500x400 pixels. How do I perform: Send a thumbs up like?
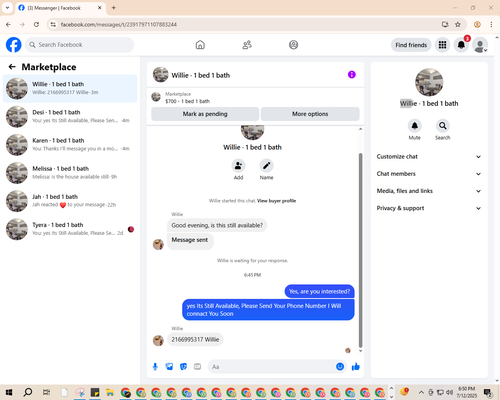point(356,367)
